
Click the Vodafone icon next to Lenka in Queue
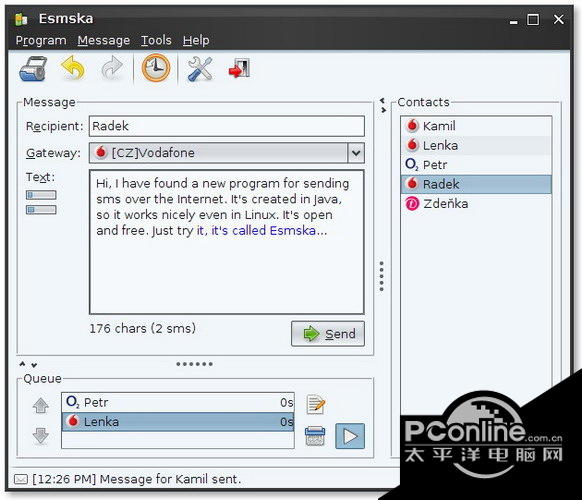click(x=73, y=421)
